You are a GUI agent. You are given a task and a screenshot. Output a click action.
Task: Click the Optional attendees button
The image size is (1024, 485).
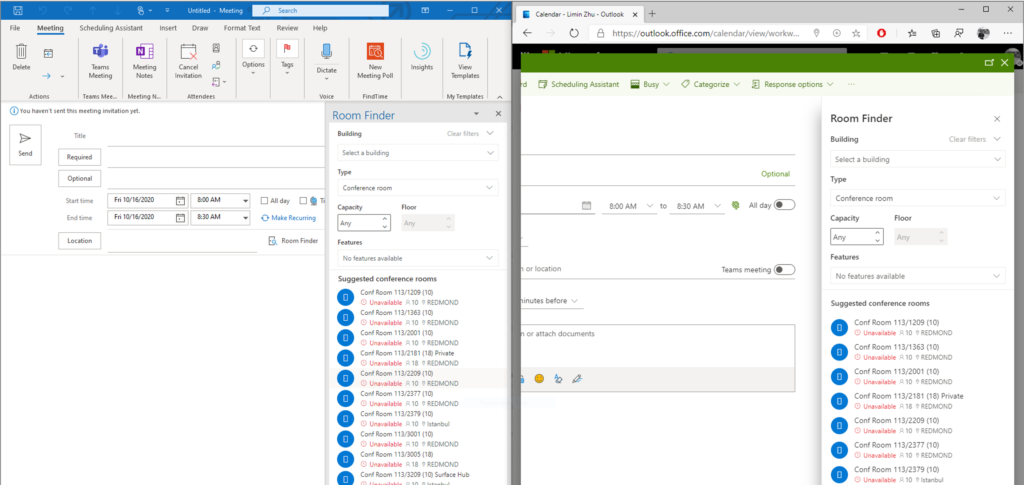(x=79, y=178)
